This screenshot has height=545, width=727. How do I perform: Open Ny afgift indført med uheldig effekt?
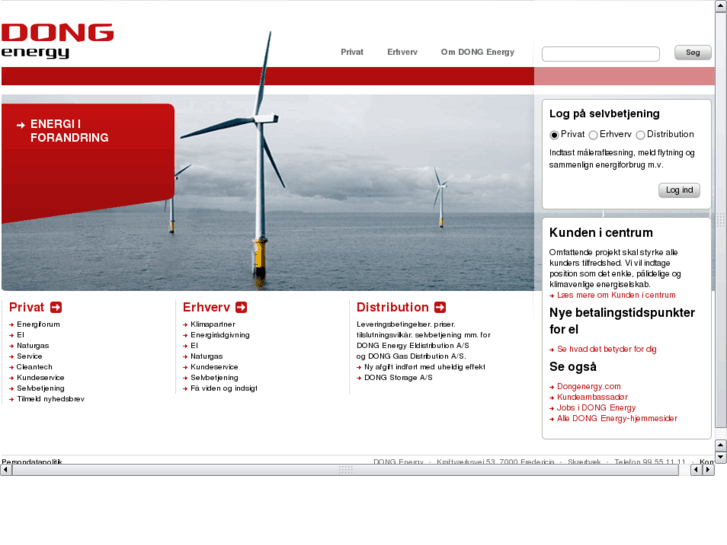click(425, 367)
